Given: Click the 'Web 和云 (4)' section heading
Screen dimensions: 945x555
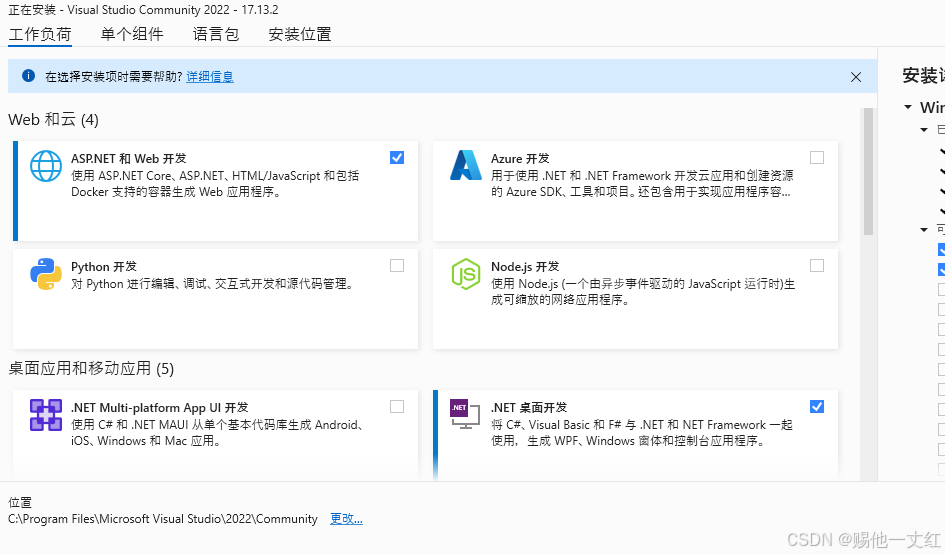Looking at the screenshot, I should pos(53,119).
